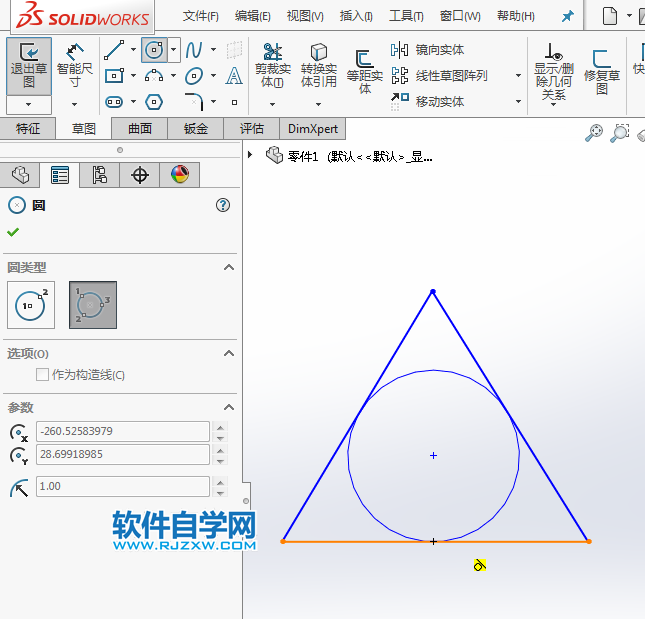The width and height of the screenshot is (645, 619).
Task: Click the New document icon
Action: pos(610,16)
